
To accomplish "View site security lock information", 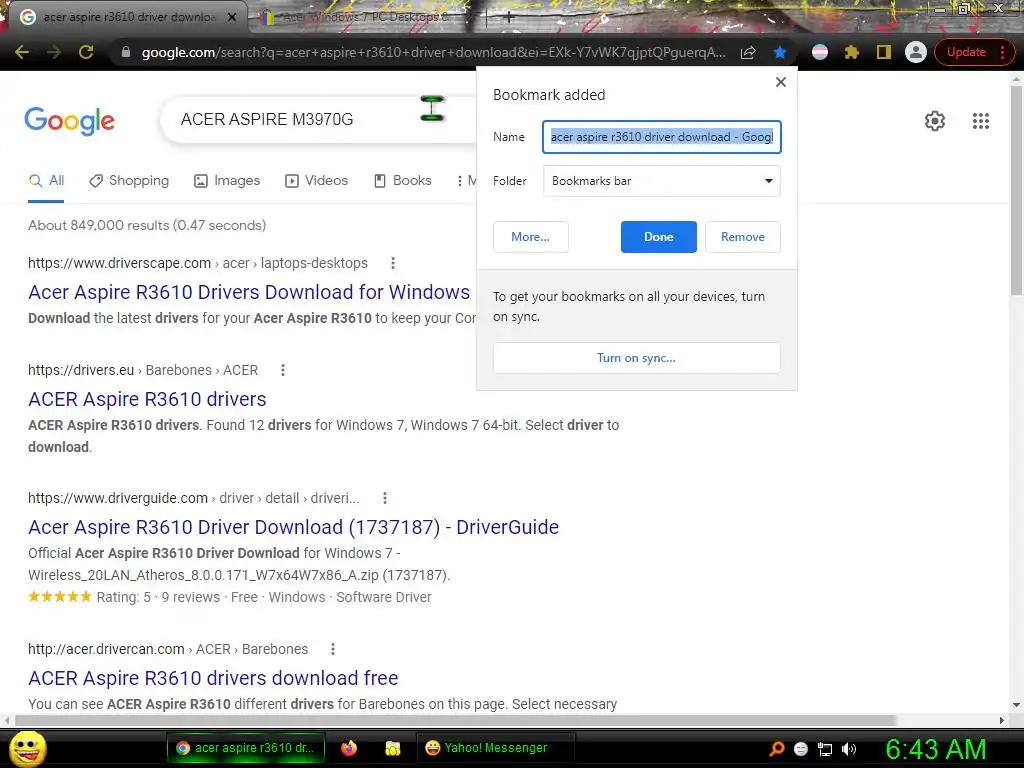I will point(126,52).
